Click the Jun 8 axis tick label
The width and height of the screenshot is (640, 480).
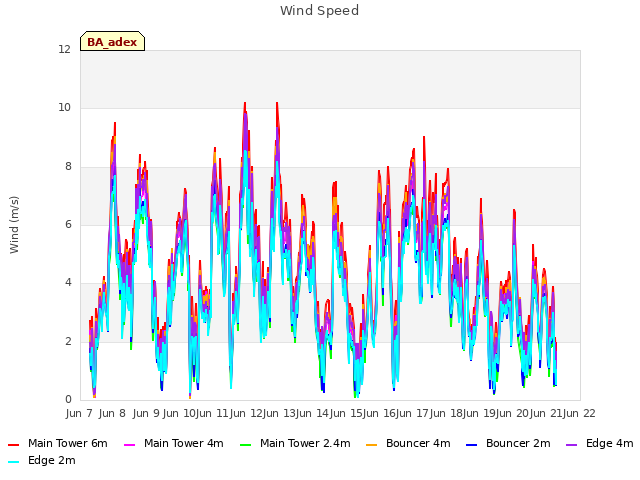(112, 413)
